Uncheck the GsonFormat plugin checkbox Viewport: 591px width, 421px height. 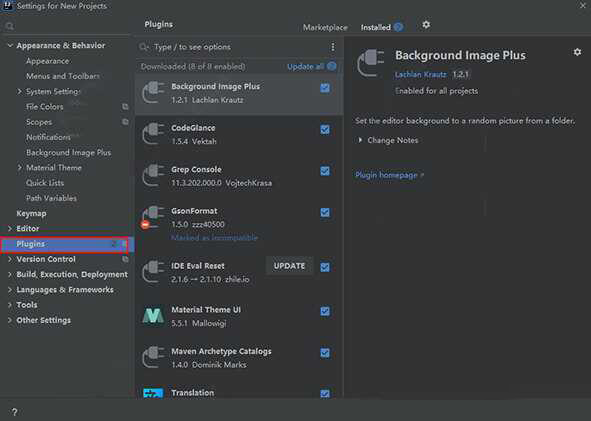(325, 213)
